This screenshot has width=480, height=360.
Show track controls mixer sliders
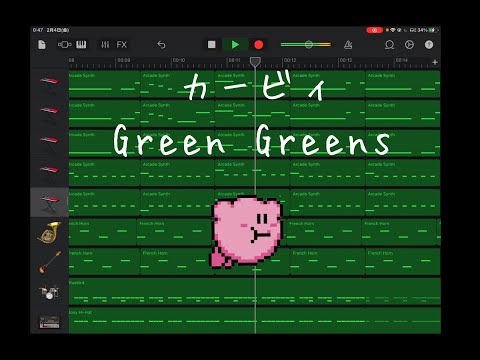pos(105,45)
